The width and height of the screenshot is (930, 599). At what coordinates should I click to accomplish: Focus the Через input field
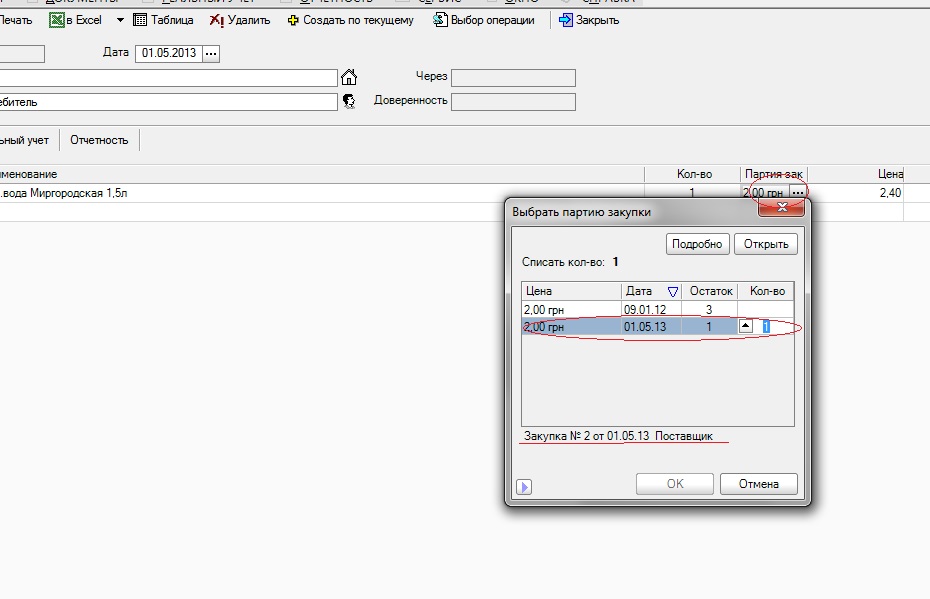[x=513, y=78]
